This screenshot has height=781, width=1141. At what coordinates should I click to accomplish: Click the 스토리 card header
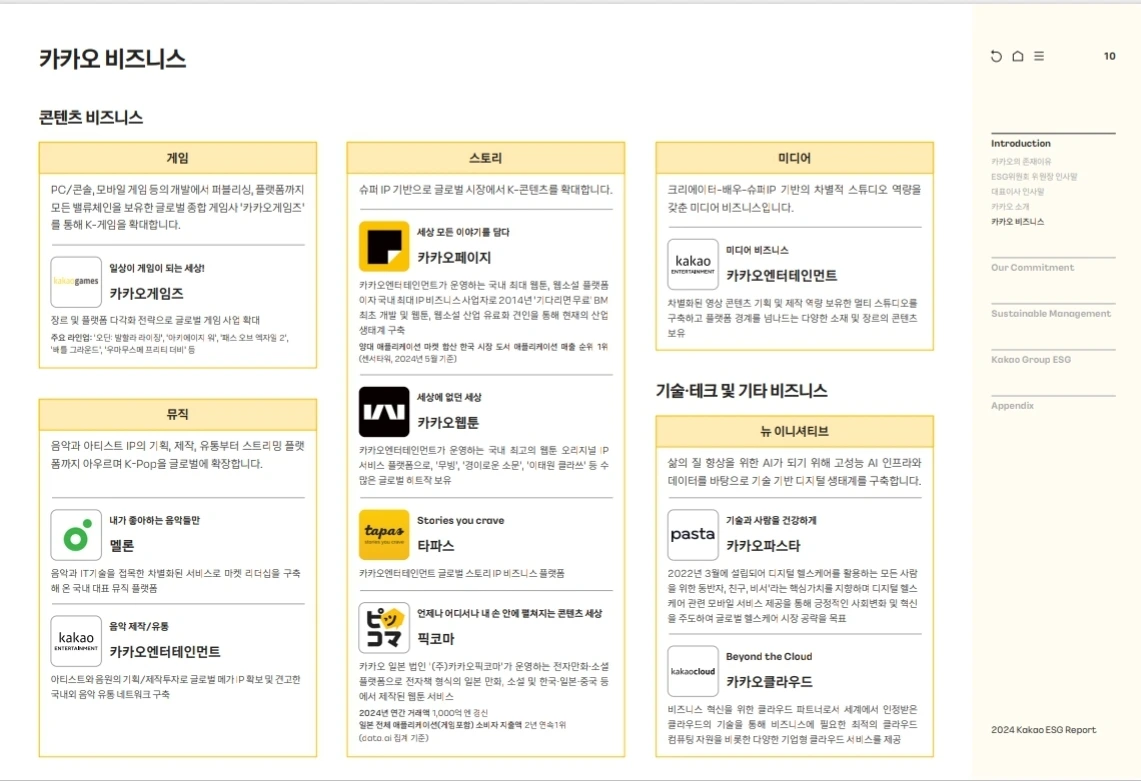[x=485, y=158]
